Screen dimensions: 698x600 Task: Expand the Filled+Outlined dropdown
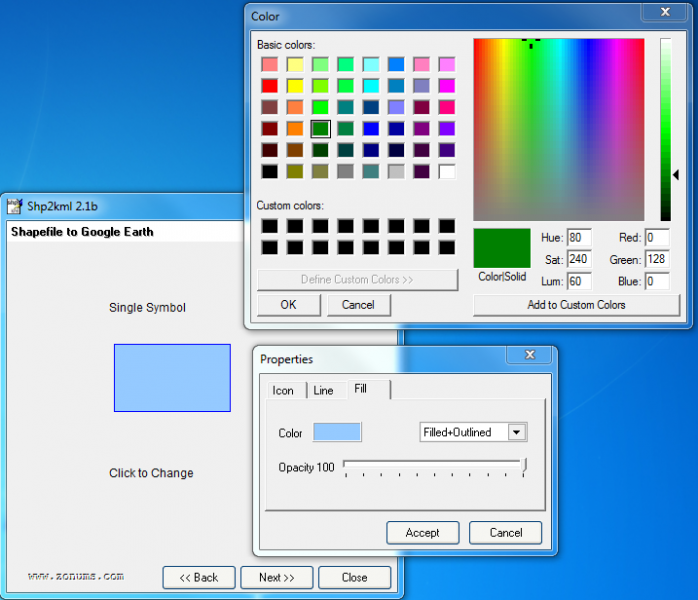point(517,432)
